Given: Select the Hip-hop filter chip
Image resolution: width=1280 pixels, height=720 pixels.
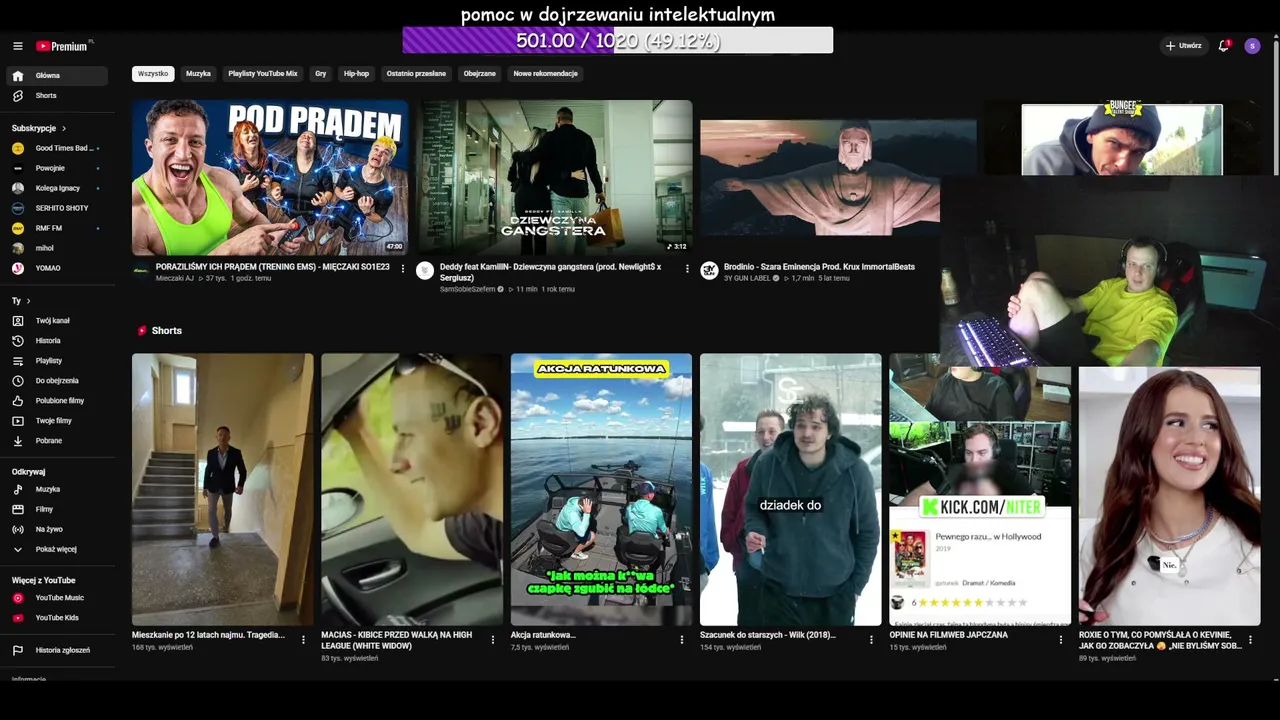Looking at the screenshot, I should coord(356,74).
